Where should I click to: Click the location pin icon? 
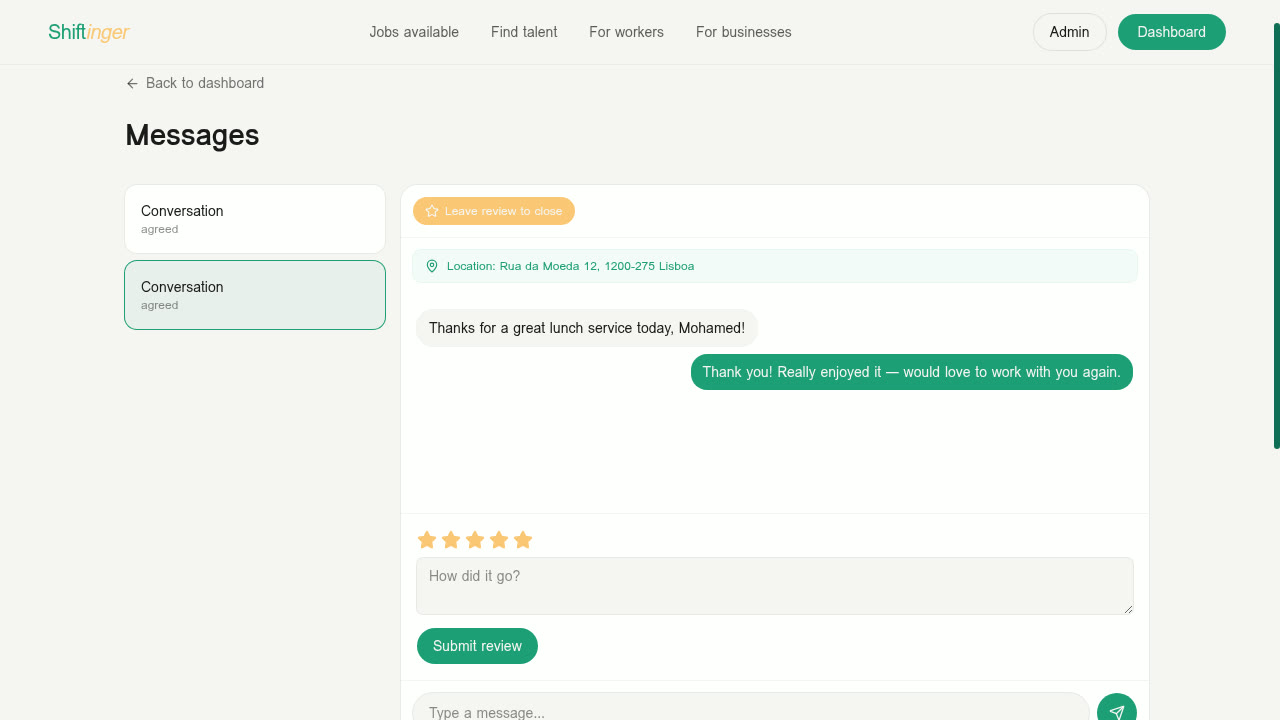[x=432, y=266]
